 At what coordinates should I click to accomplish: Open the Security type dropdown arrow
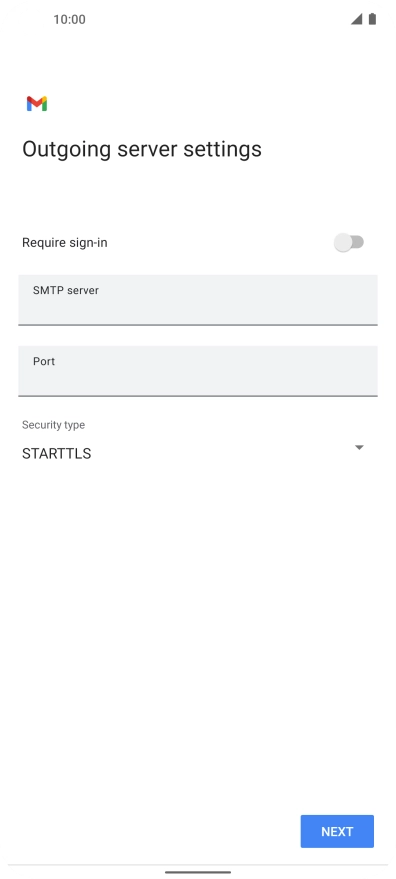(x=360, y=447)
